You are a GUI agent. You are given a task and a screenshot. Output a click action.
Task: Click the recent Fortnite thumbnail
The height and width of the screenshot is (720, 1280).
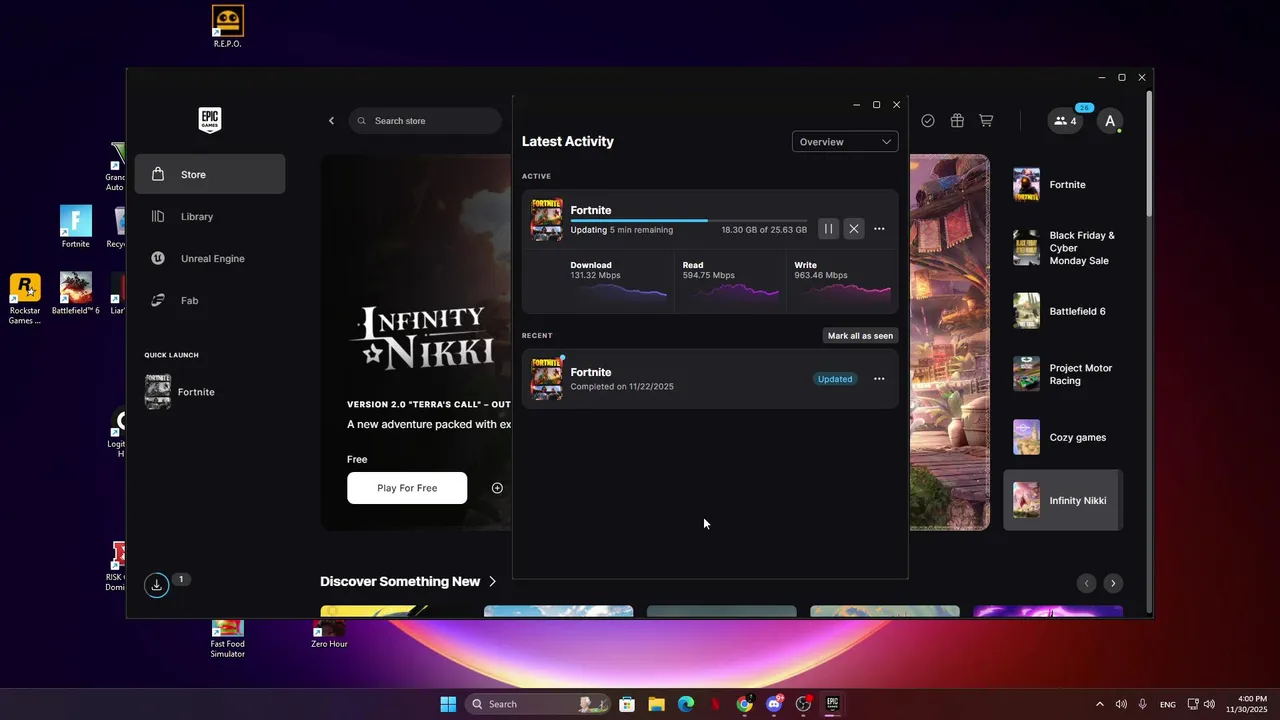pos(546,379)
